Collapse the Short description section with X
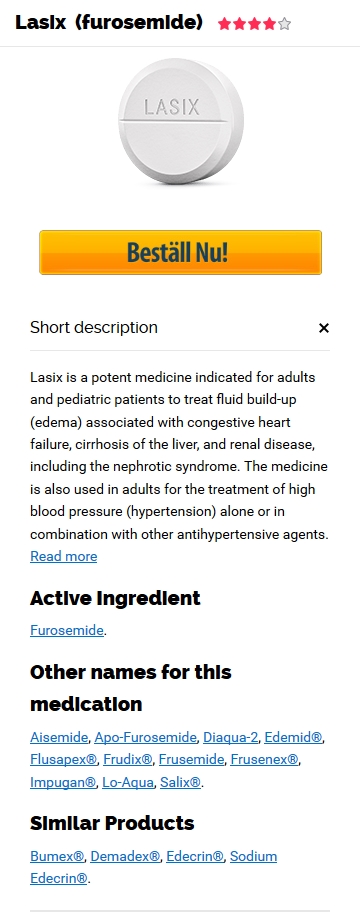 pyautogui.click(x=324, y=328)
